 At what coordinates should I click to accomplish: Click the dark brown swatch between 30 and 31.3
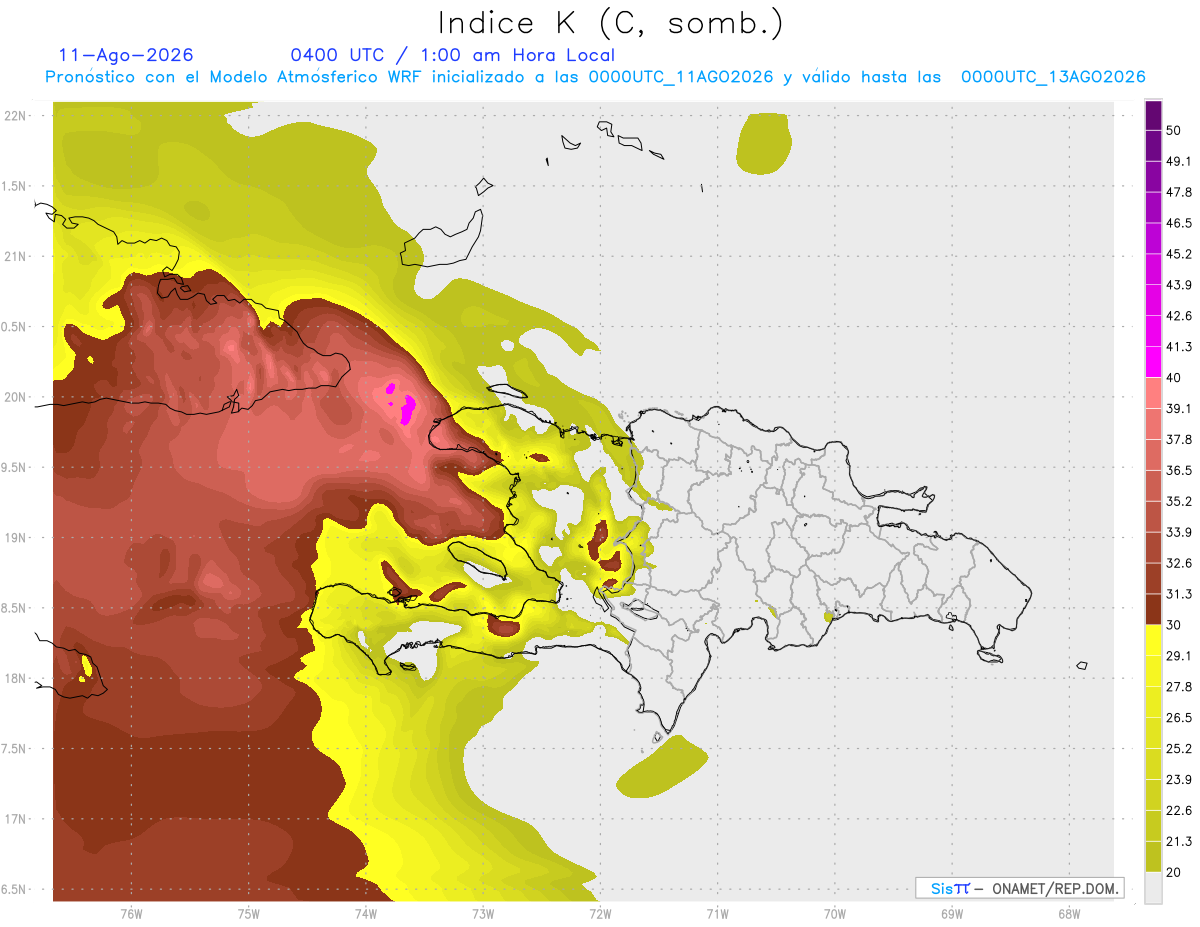(1154, 609)
